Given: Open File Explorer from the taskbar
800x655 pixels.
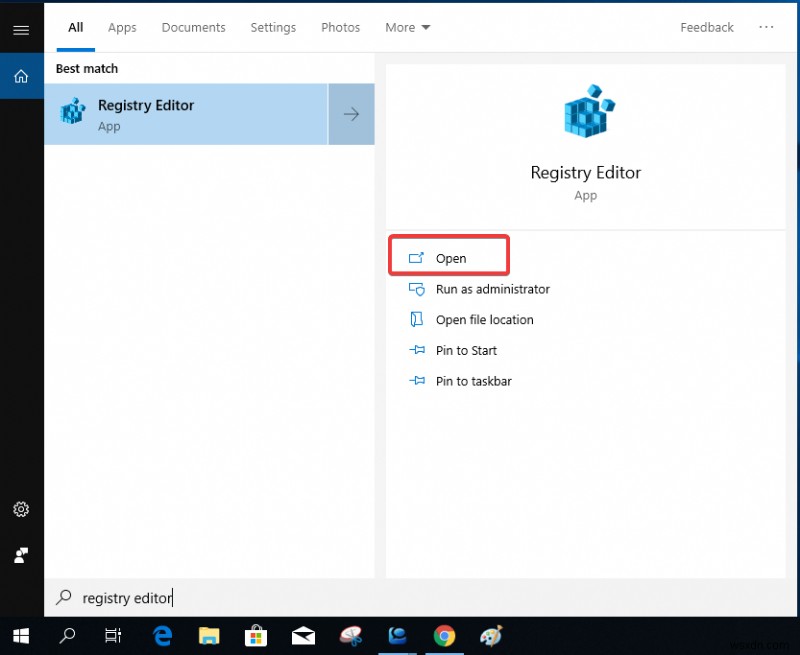Looking at the screenshot, I should pos(209,636).
